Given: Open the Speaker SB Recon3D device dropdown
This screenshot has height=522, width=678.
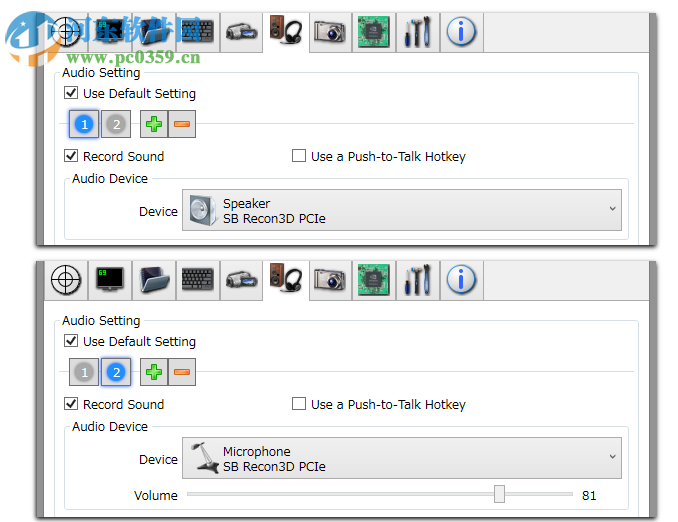Looking at the screenshot, I should pyautogui.click(x=402, y=210).
